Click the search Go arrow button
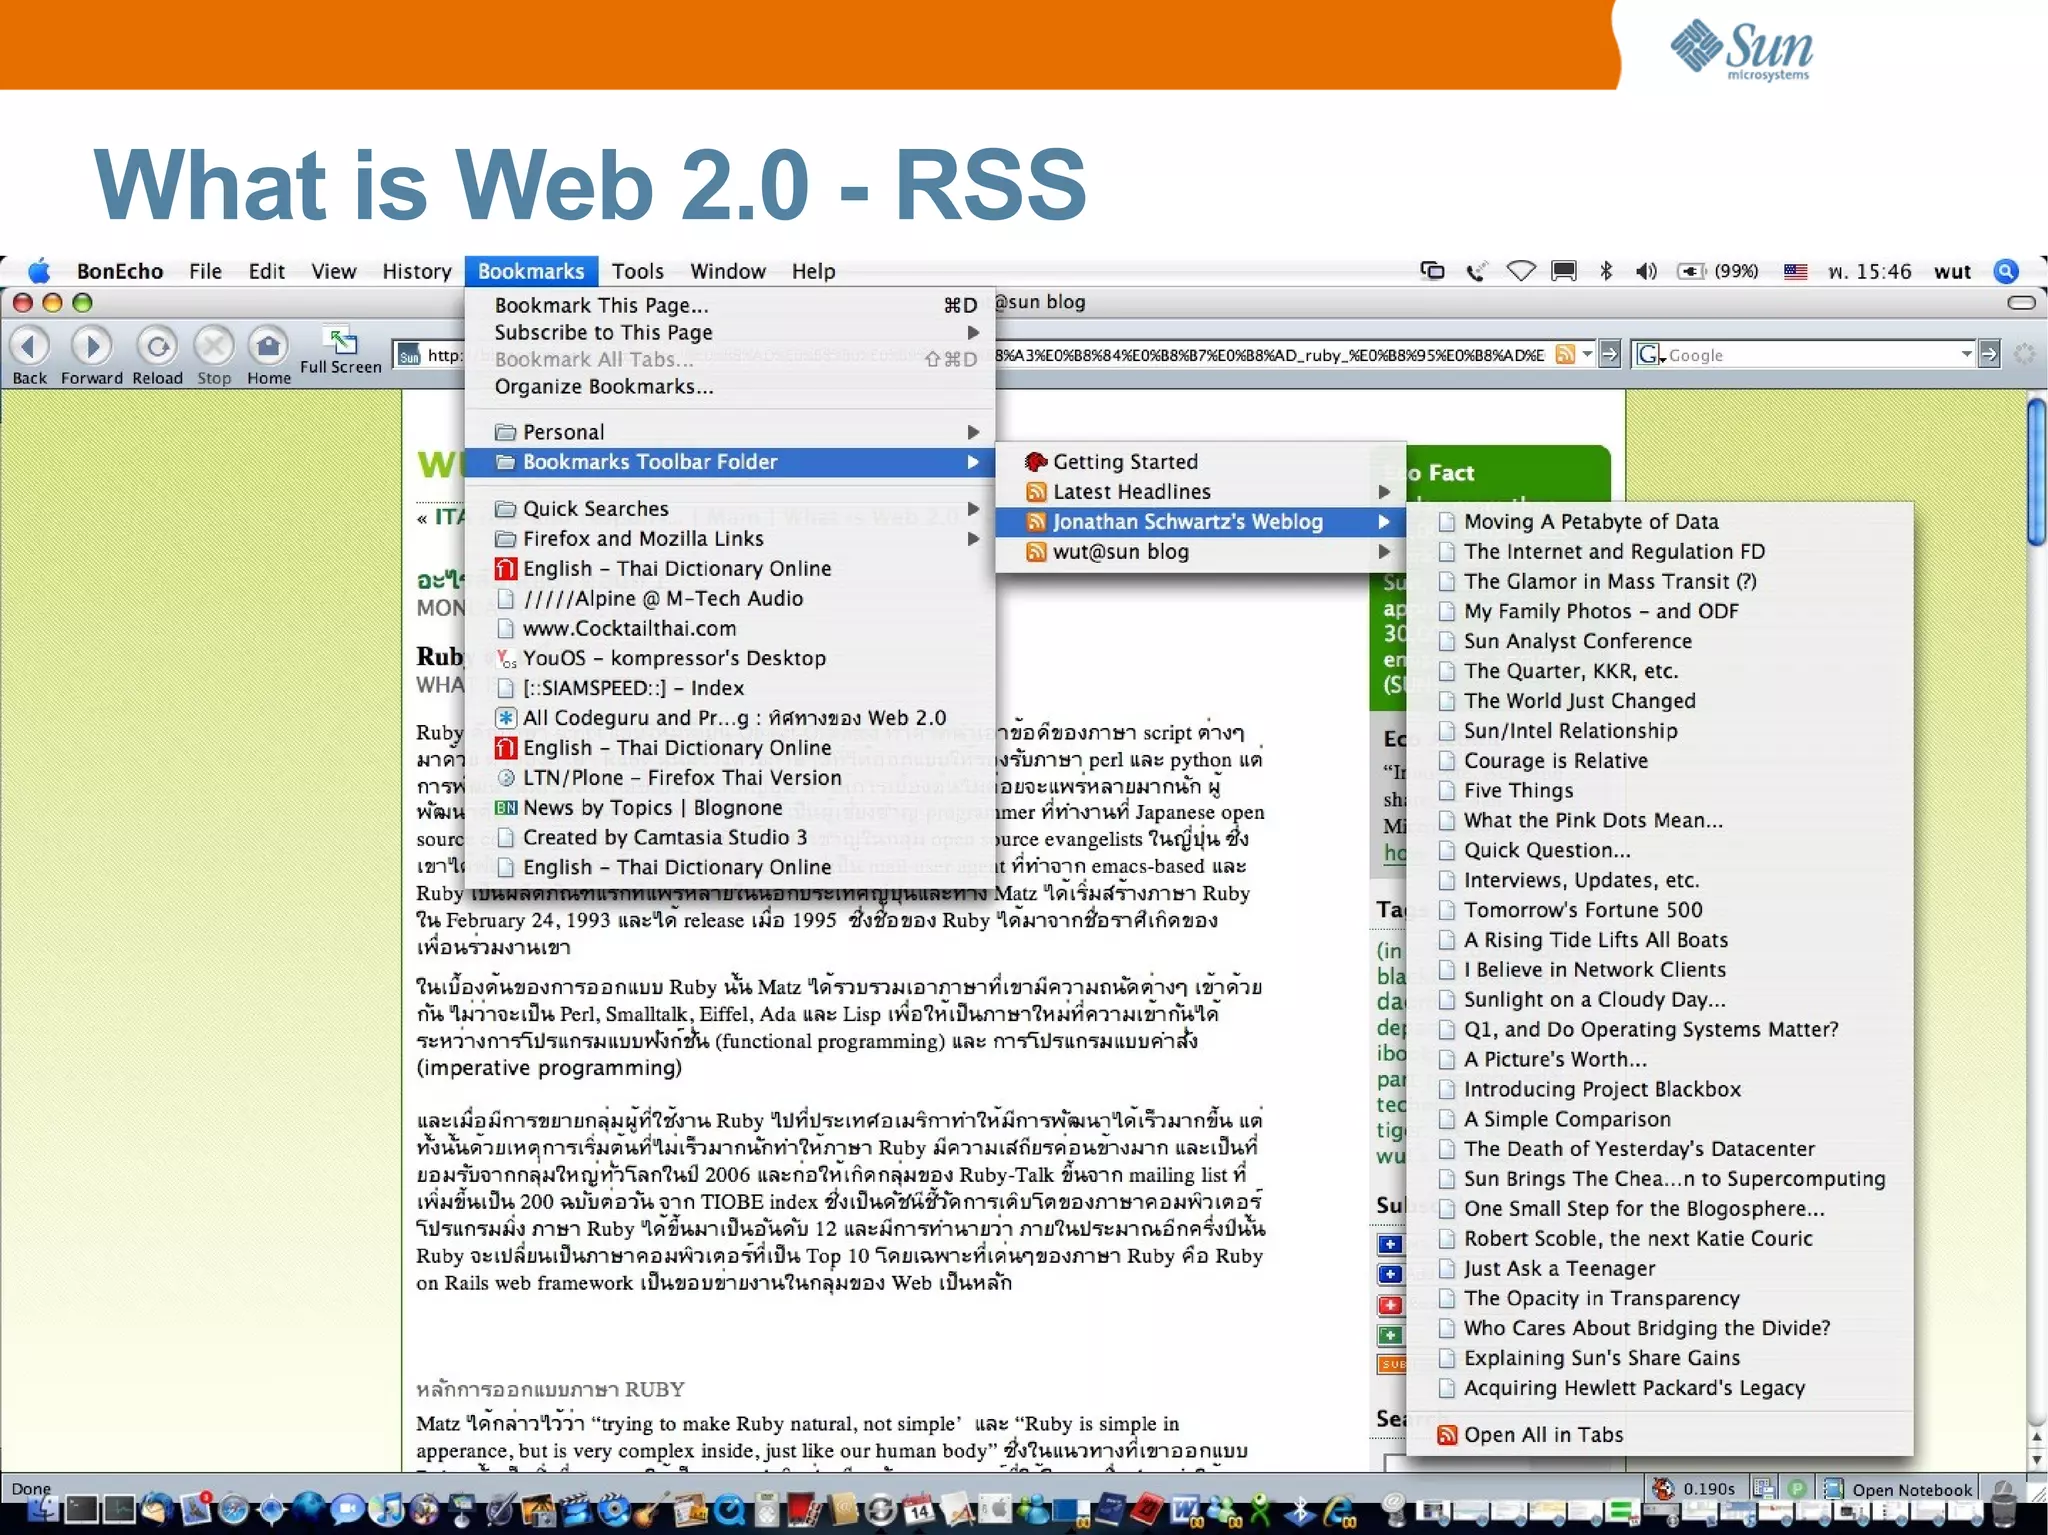The height and width of the screenshot is (1535, 2048). [1989, 354]
